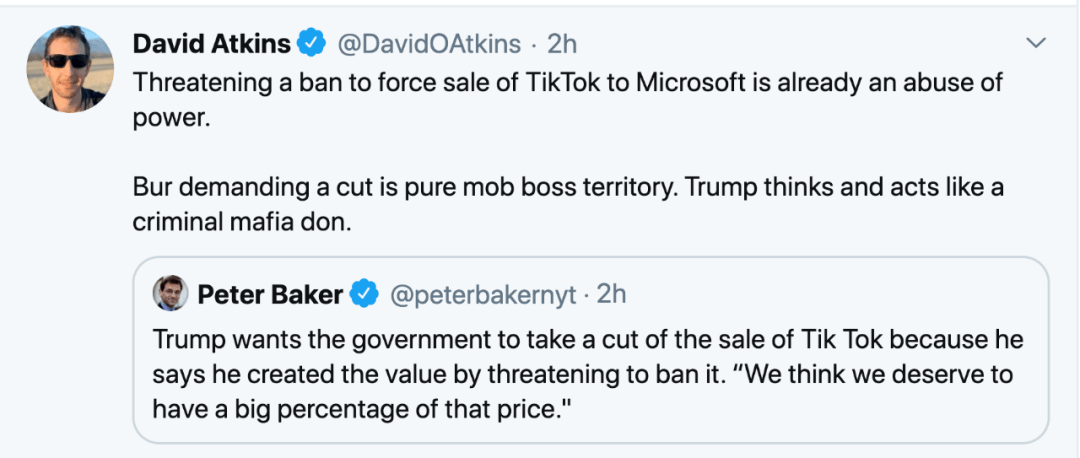The image size is (1080, 458).
Task: Open the @peterbakernyt handle link
Action: [x=483, y=294]
